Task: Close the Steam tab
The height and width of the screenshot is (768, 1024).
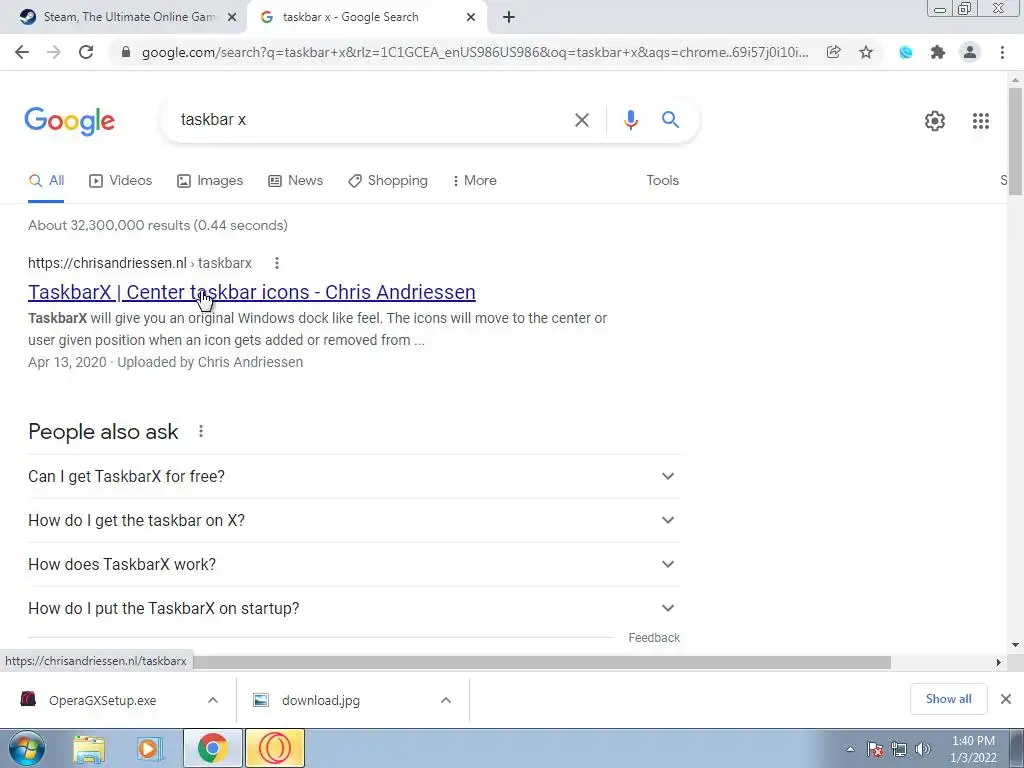Action: 232,18
